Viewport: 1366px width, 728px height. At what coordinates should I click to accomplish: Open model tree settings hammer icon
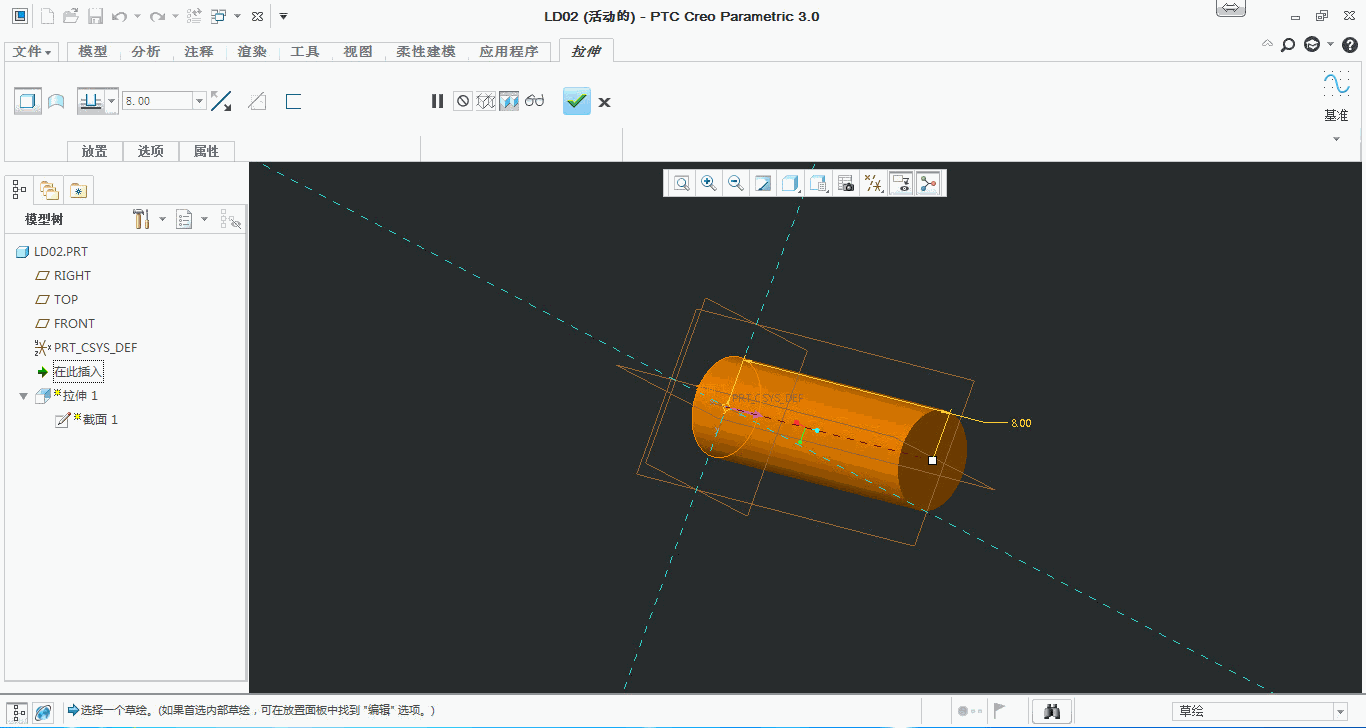141,219
